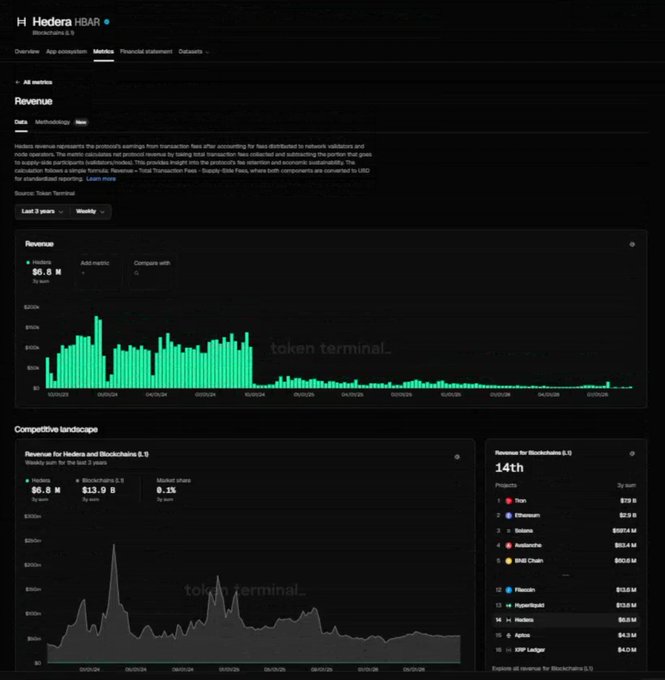This screenshot has width=665, height=680.
Task: Click the Tron logo icon
Action: pos(509,501)
